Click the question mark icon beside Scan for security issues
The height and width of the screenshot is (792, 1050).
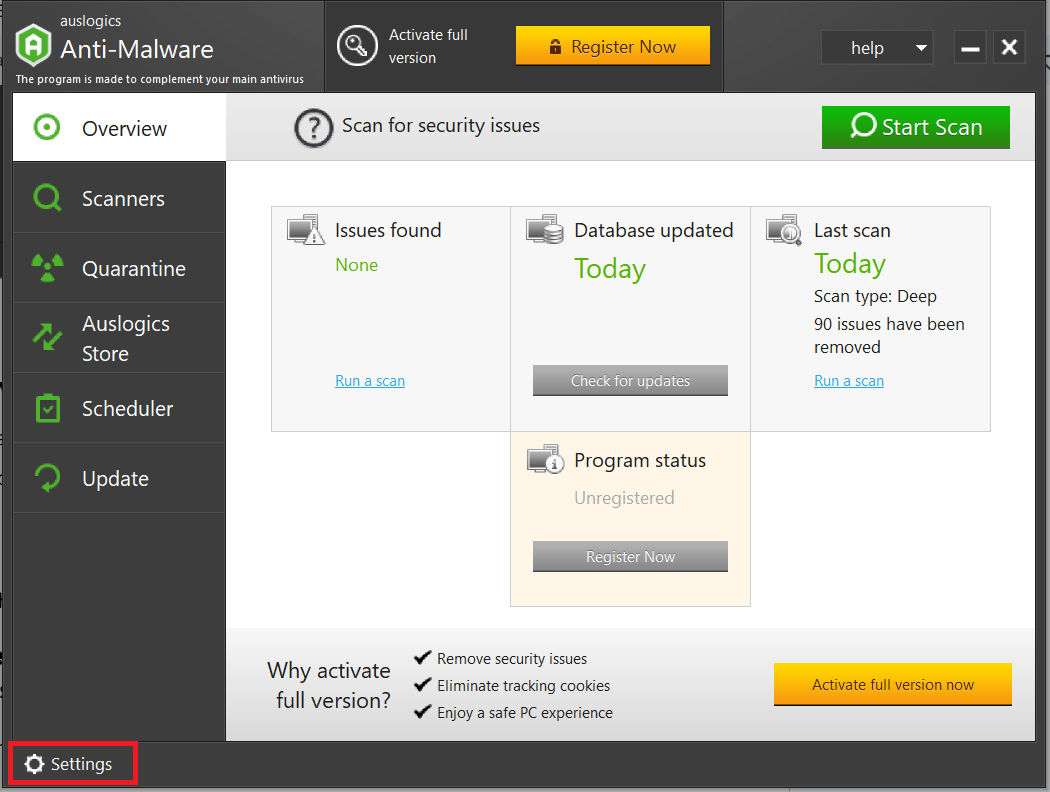click(x=313, y=127)
